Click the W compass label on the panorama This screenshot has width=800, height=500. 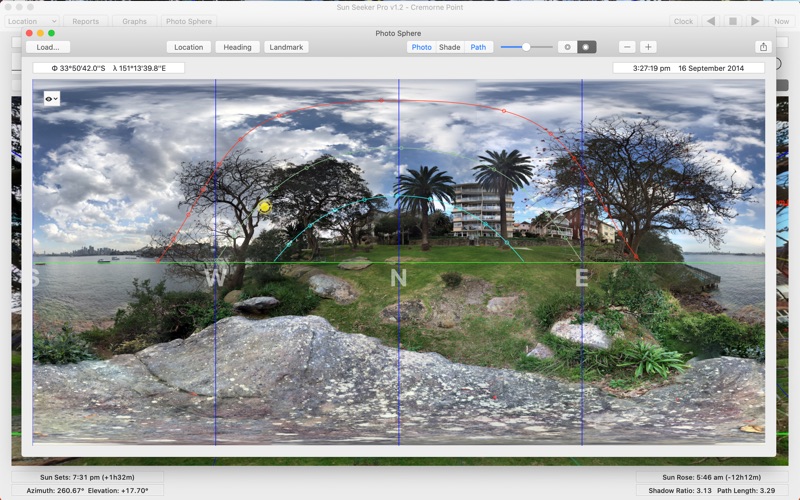(216, 278)
